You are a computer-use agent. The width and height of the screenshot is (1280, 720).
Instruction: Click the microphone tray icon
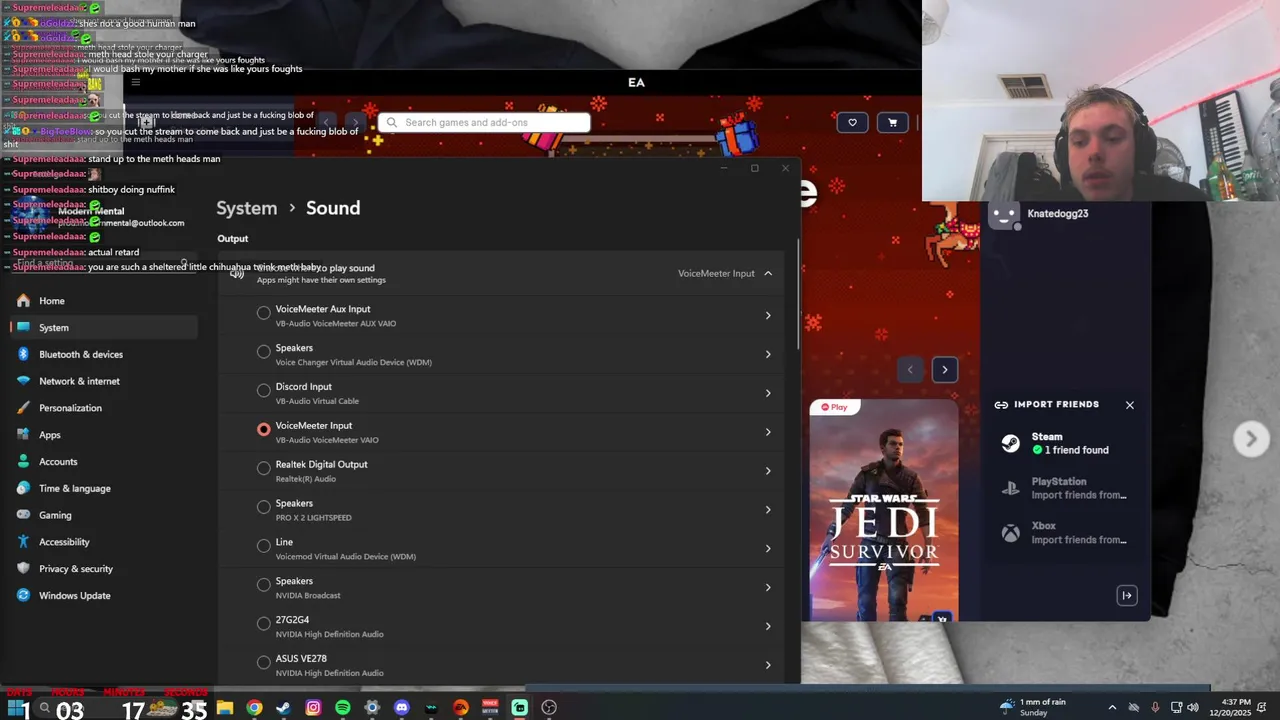point(1155,708)
